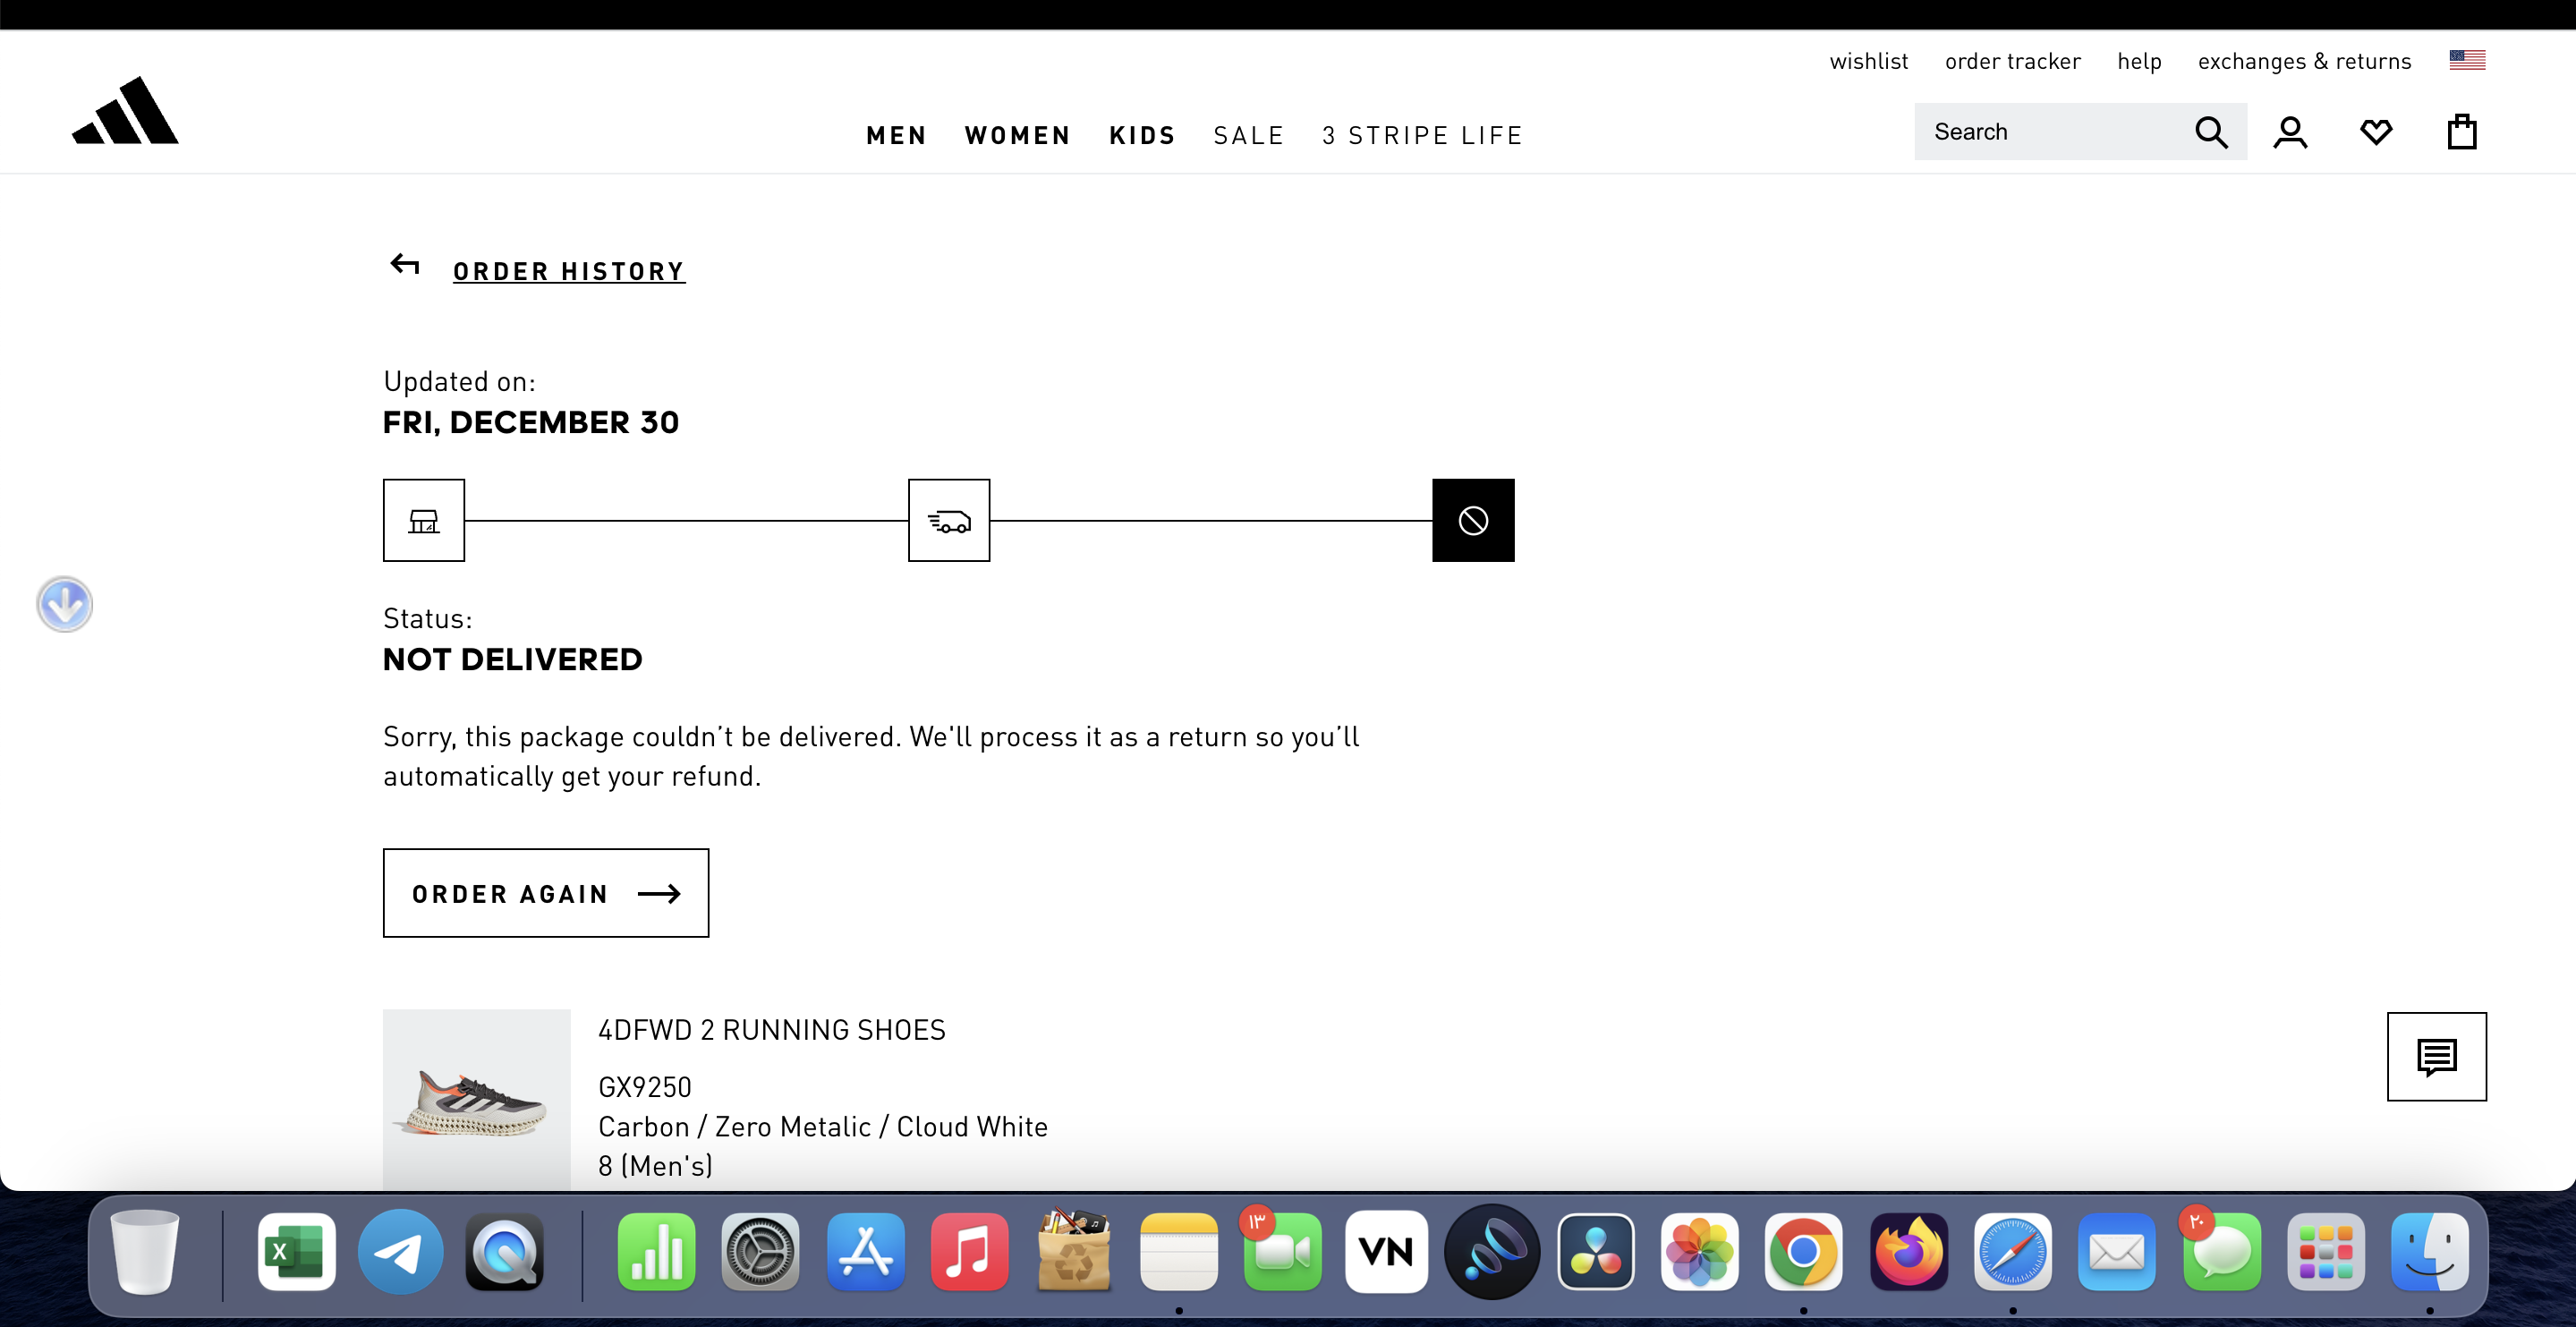This screenshot has width=2576, height=1327.
Task: Open the MEN menu
Action: [x=896, y=135]
